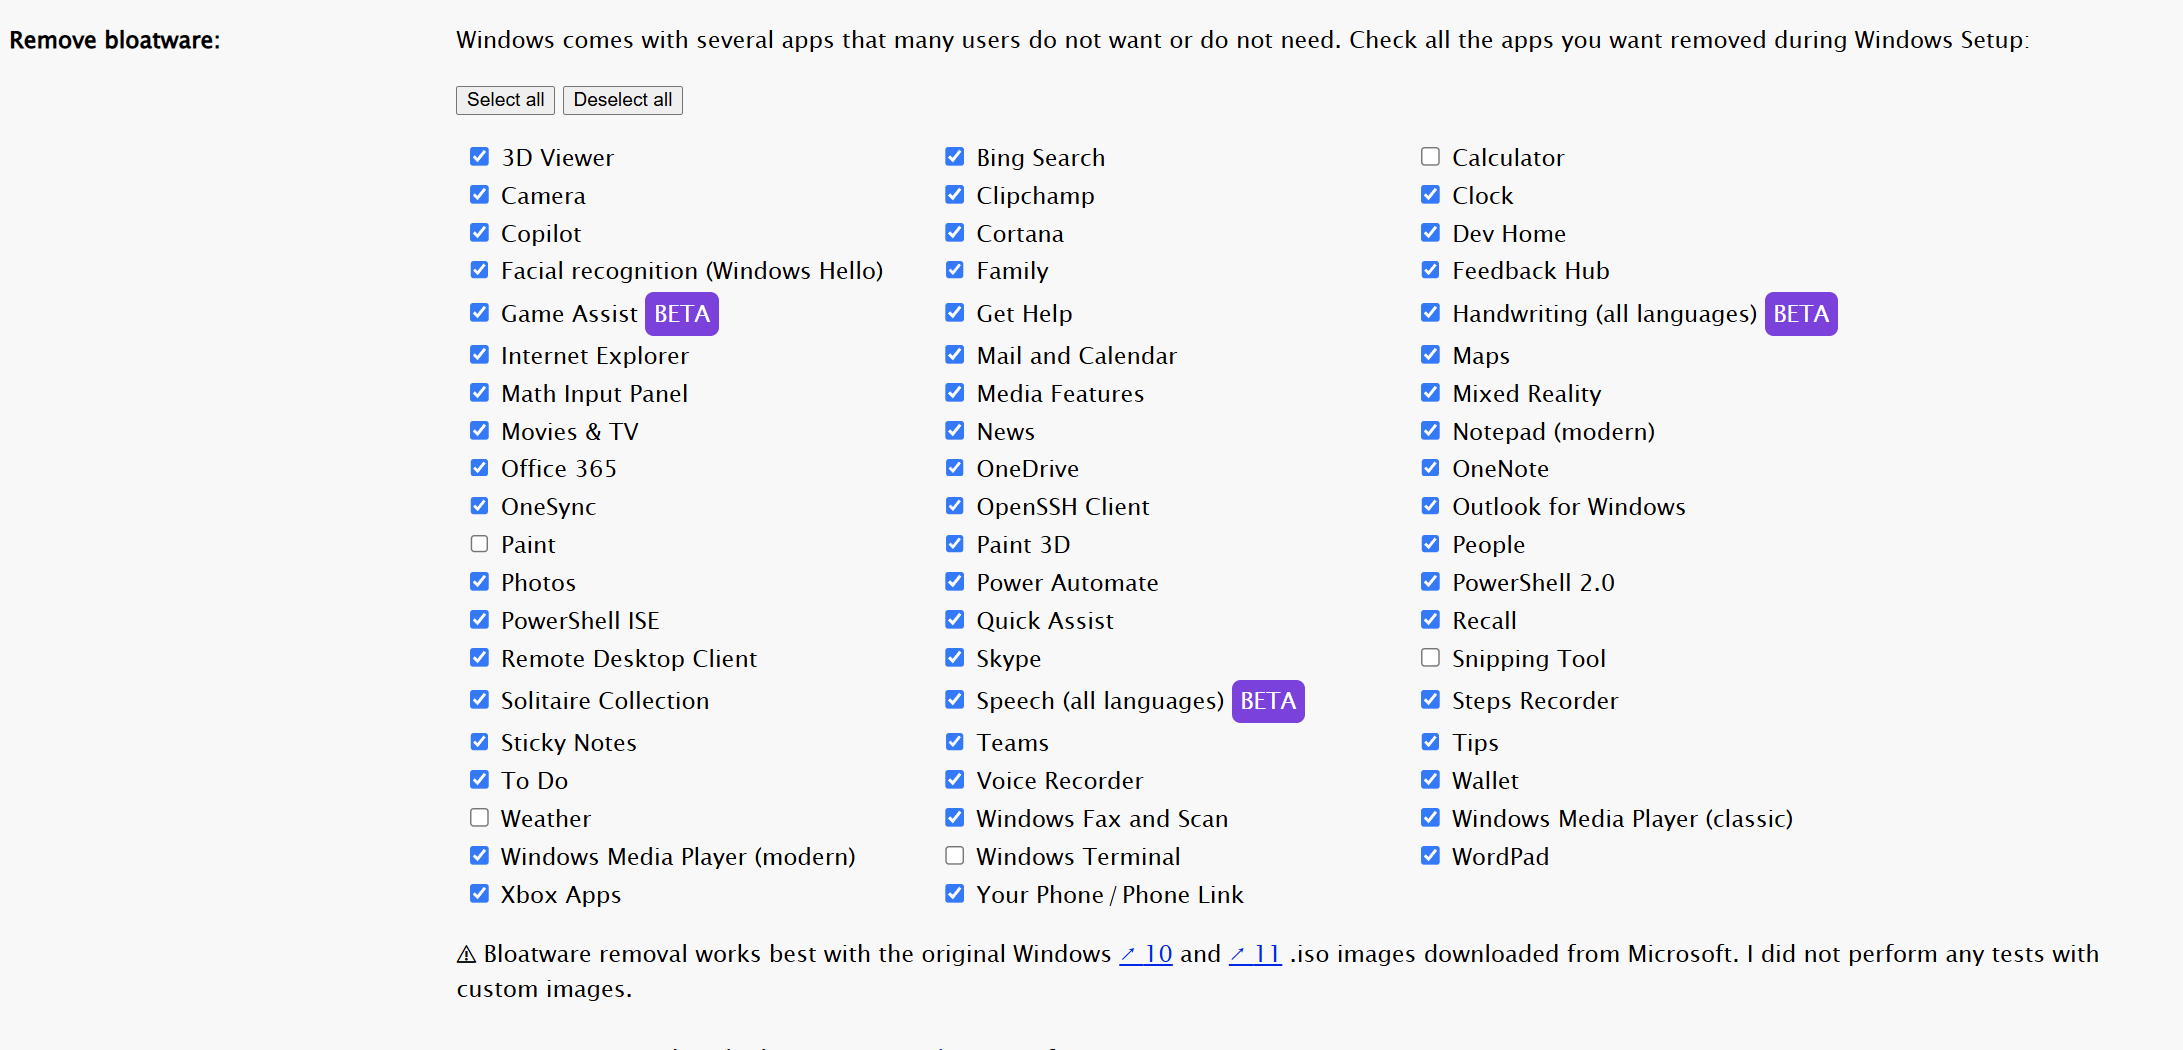The image size is (2183, 1050).
Task: Check the Weather checkbox
Action: [x=480, y=818]
